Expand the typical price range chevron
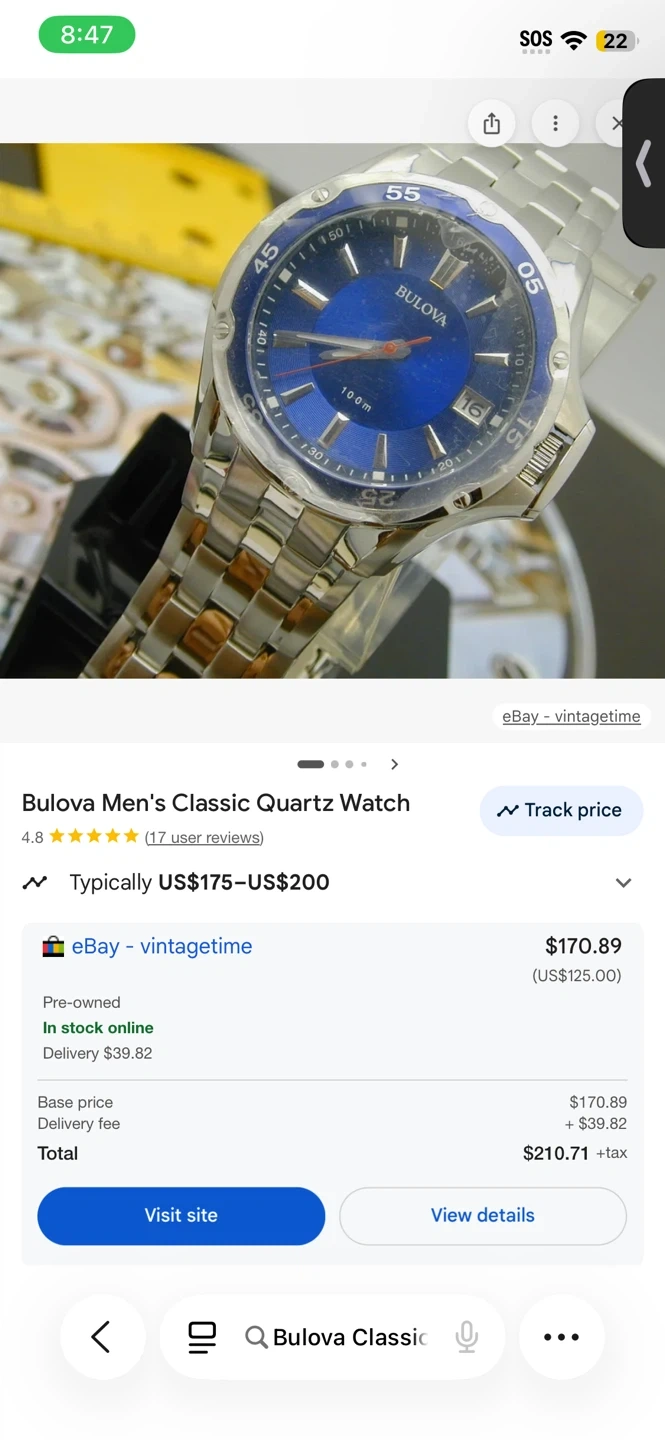The image size is (665, 1440). (x=624, y=883)
